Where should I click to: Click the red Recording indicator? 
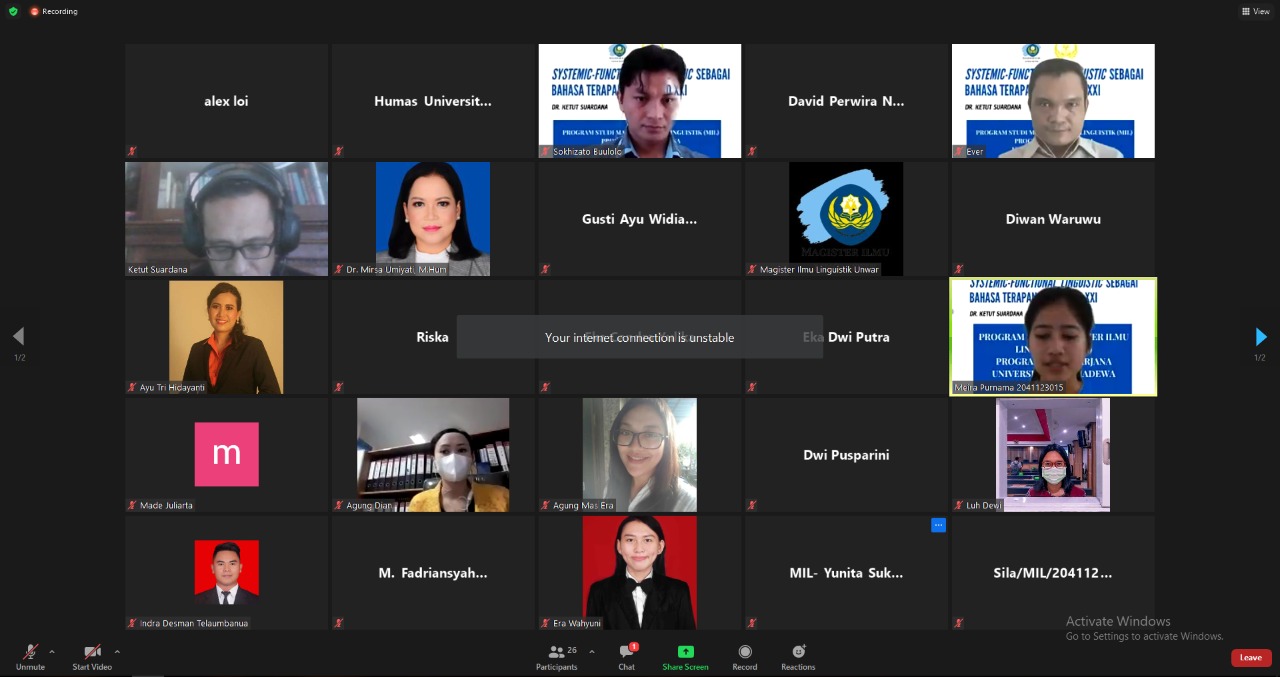point(54,12)
